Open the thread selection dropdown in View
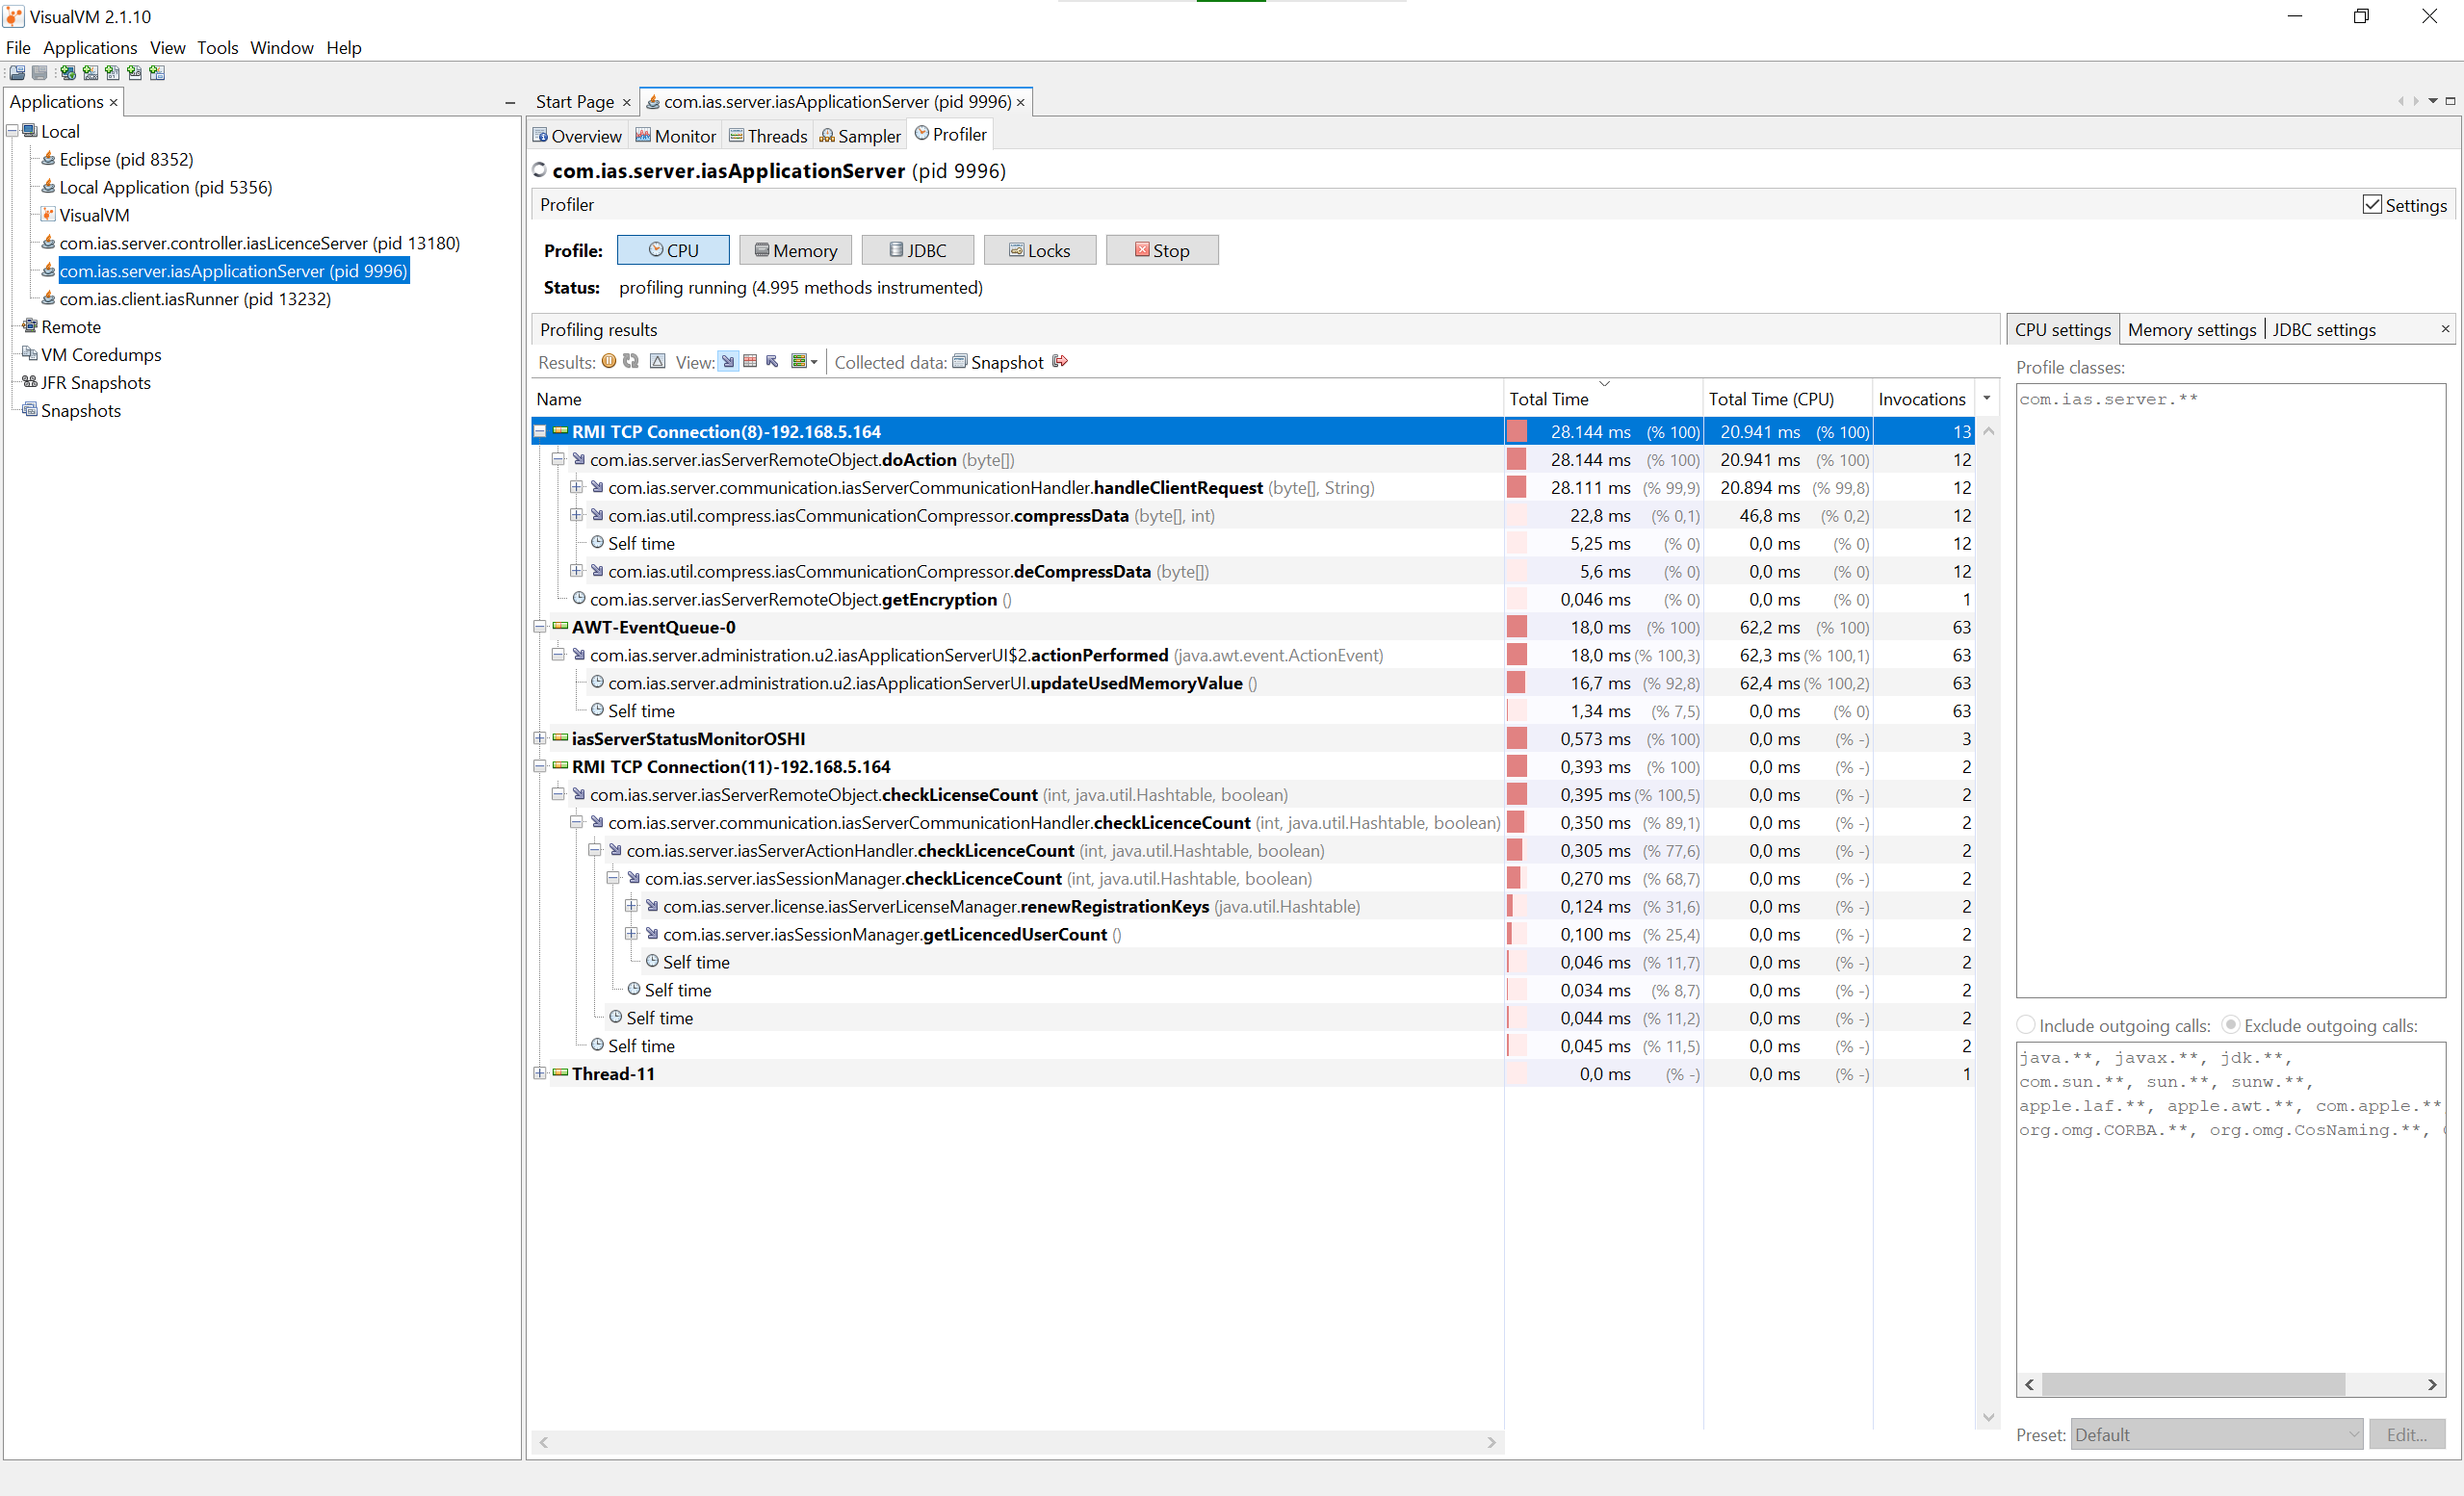This screenshot has height=1496, width=2464. pyautogui.click(x=804, y=362)
